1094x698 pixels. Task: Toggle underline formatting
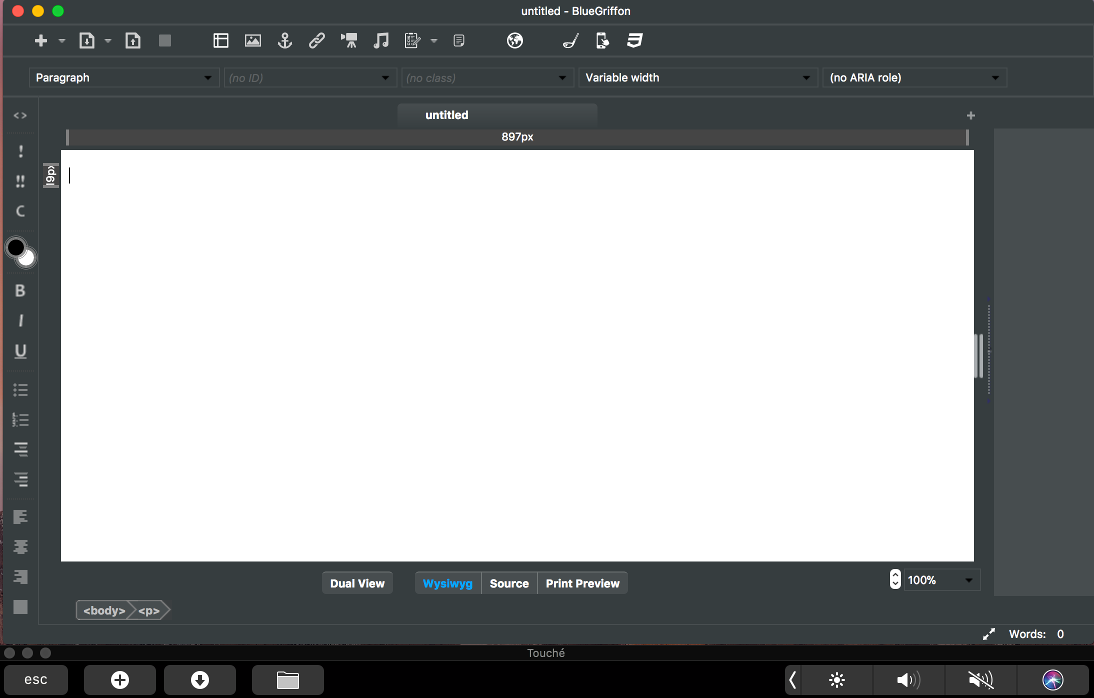click(20, 350)
